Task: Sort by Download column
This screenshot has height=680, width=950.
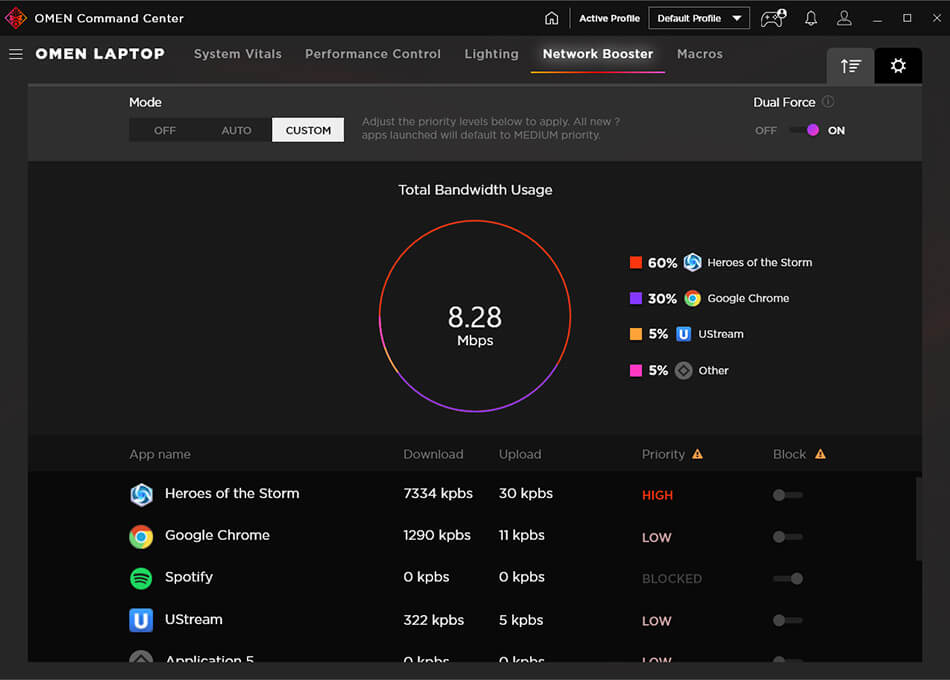Action: [x=433, y=454]
